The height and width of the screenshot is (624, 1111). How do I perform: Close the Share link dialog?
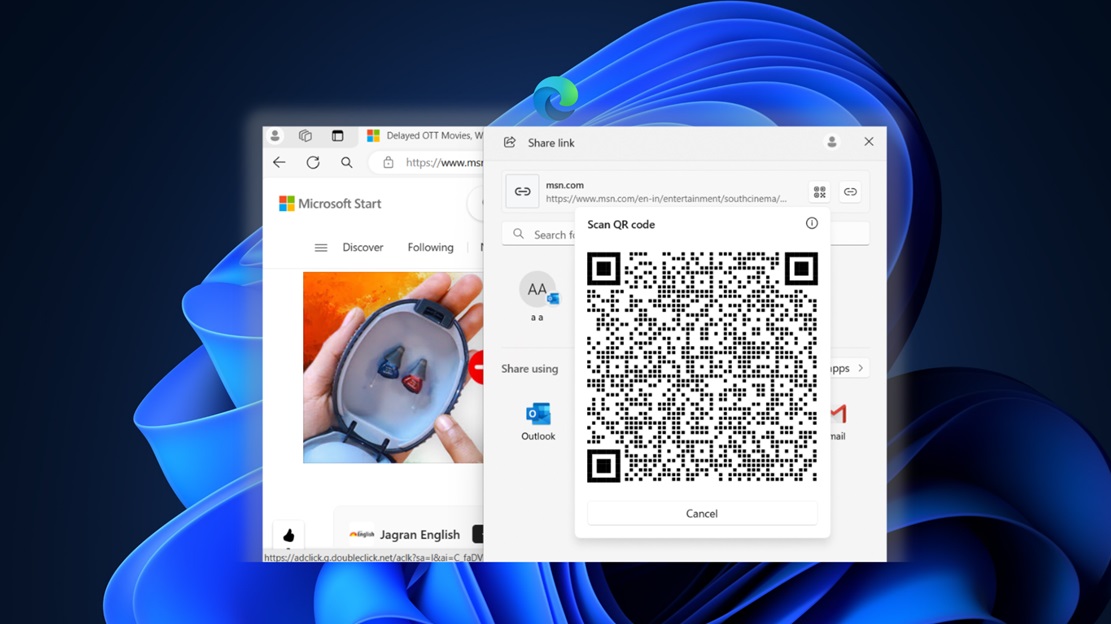point(869,142)
